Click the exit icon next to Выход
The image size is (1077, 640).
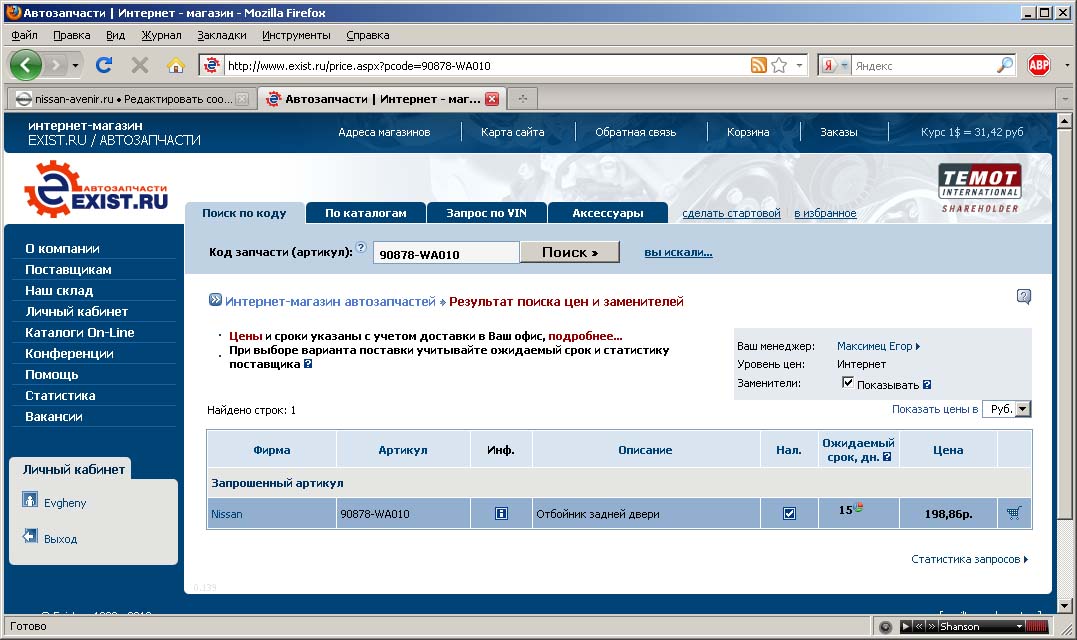[x=30, y=536]
